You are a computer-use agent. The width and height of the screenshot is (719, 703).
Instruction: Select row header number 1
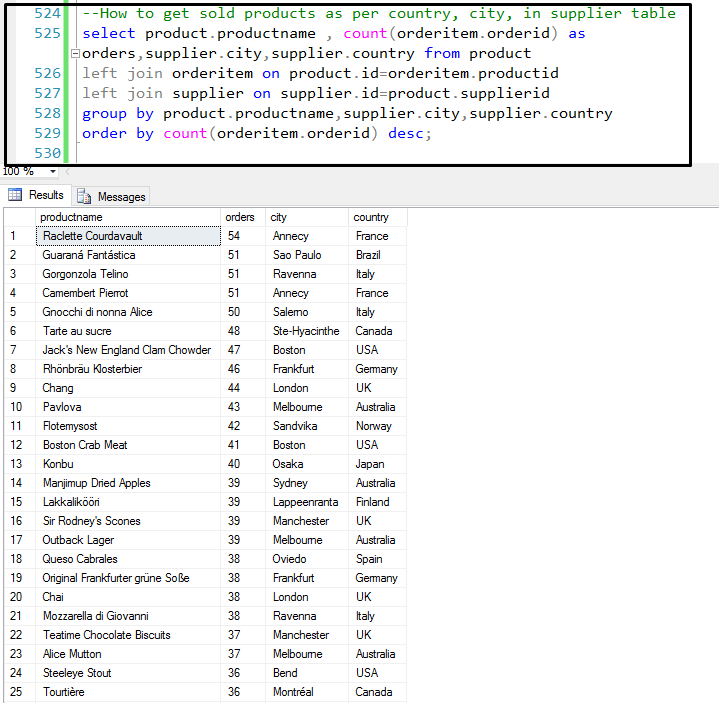(x=20, y=236)
